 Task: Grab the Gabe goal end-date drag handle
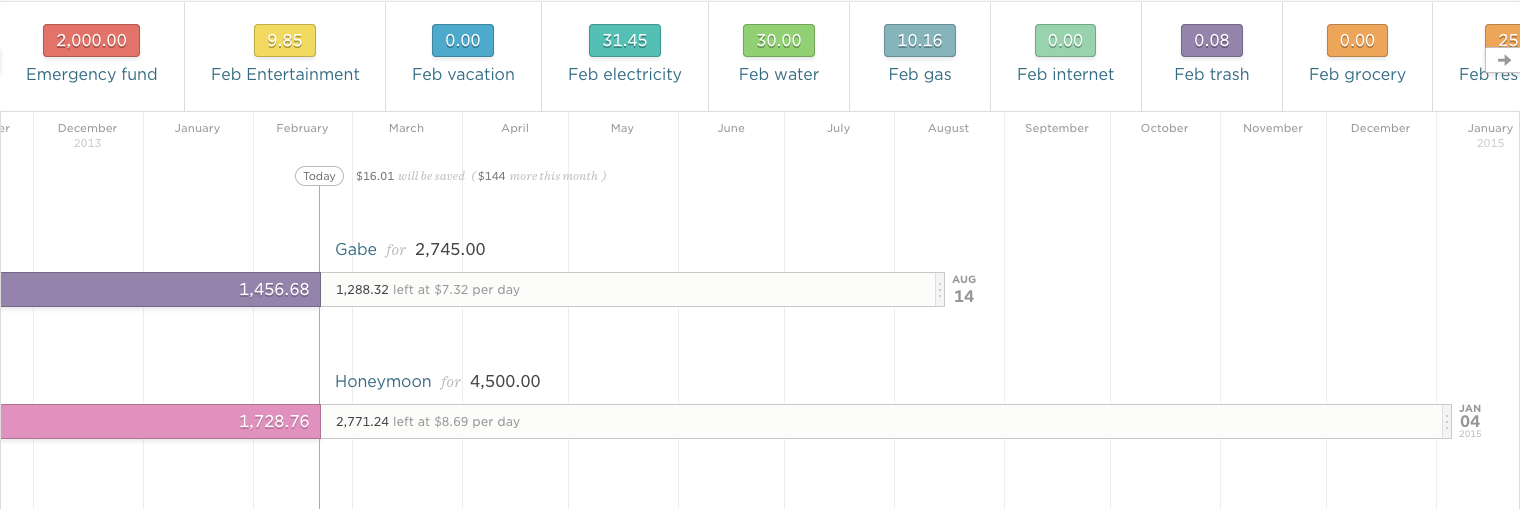pyautogui.click(x=939, y=290)
